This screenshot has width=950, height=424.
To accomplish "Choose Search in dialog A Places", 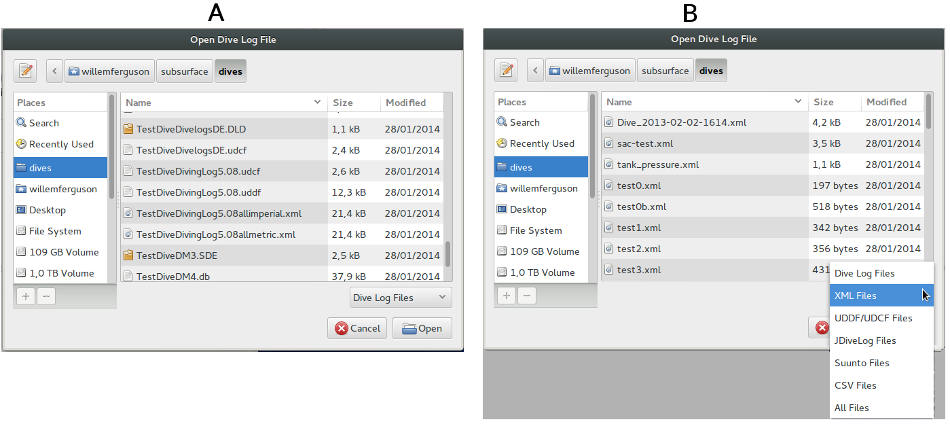I will [60, 123].
